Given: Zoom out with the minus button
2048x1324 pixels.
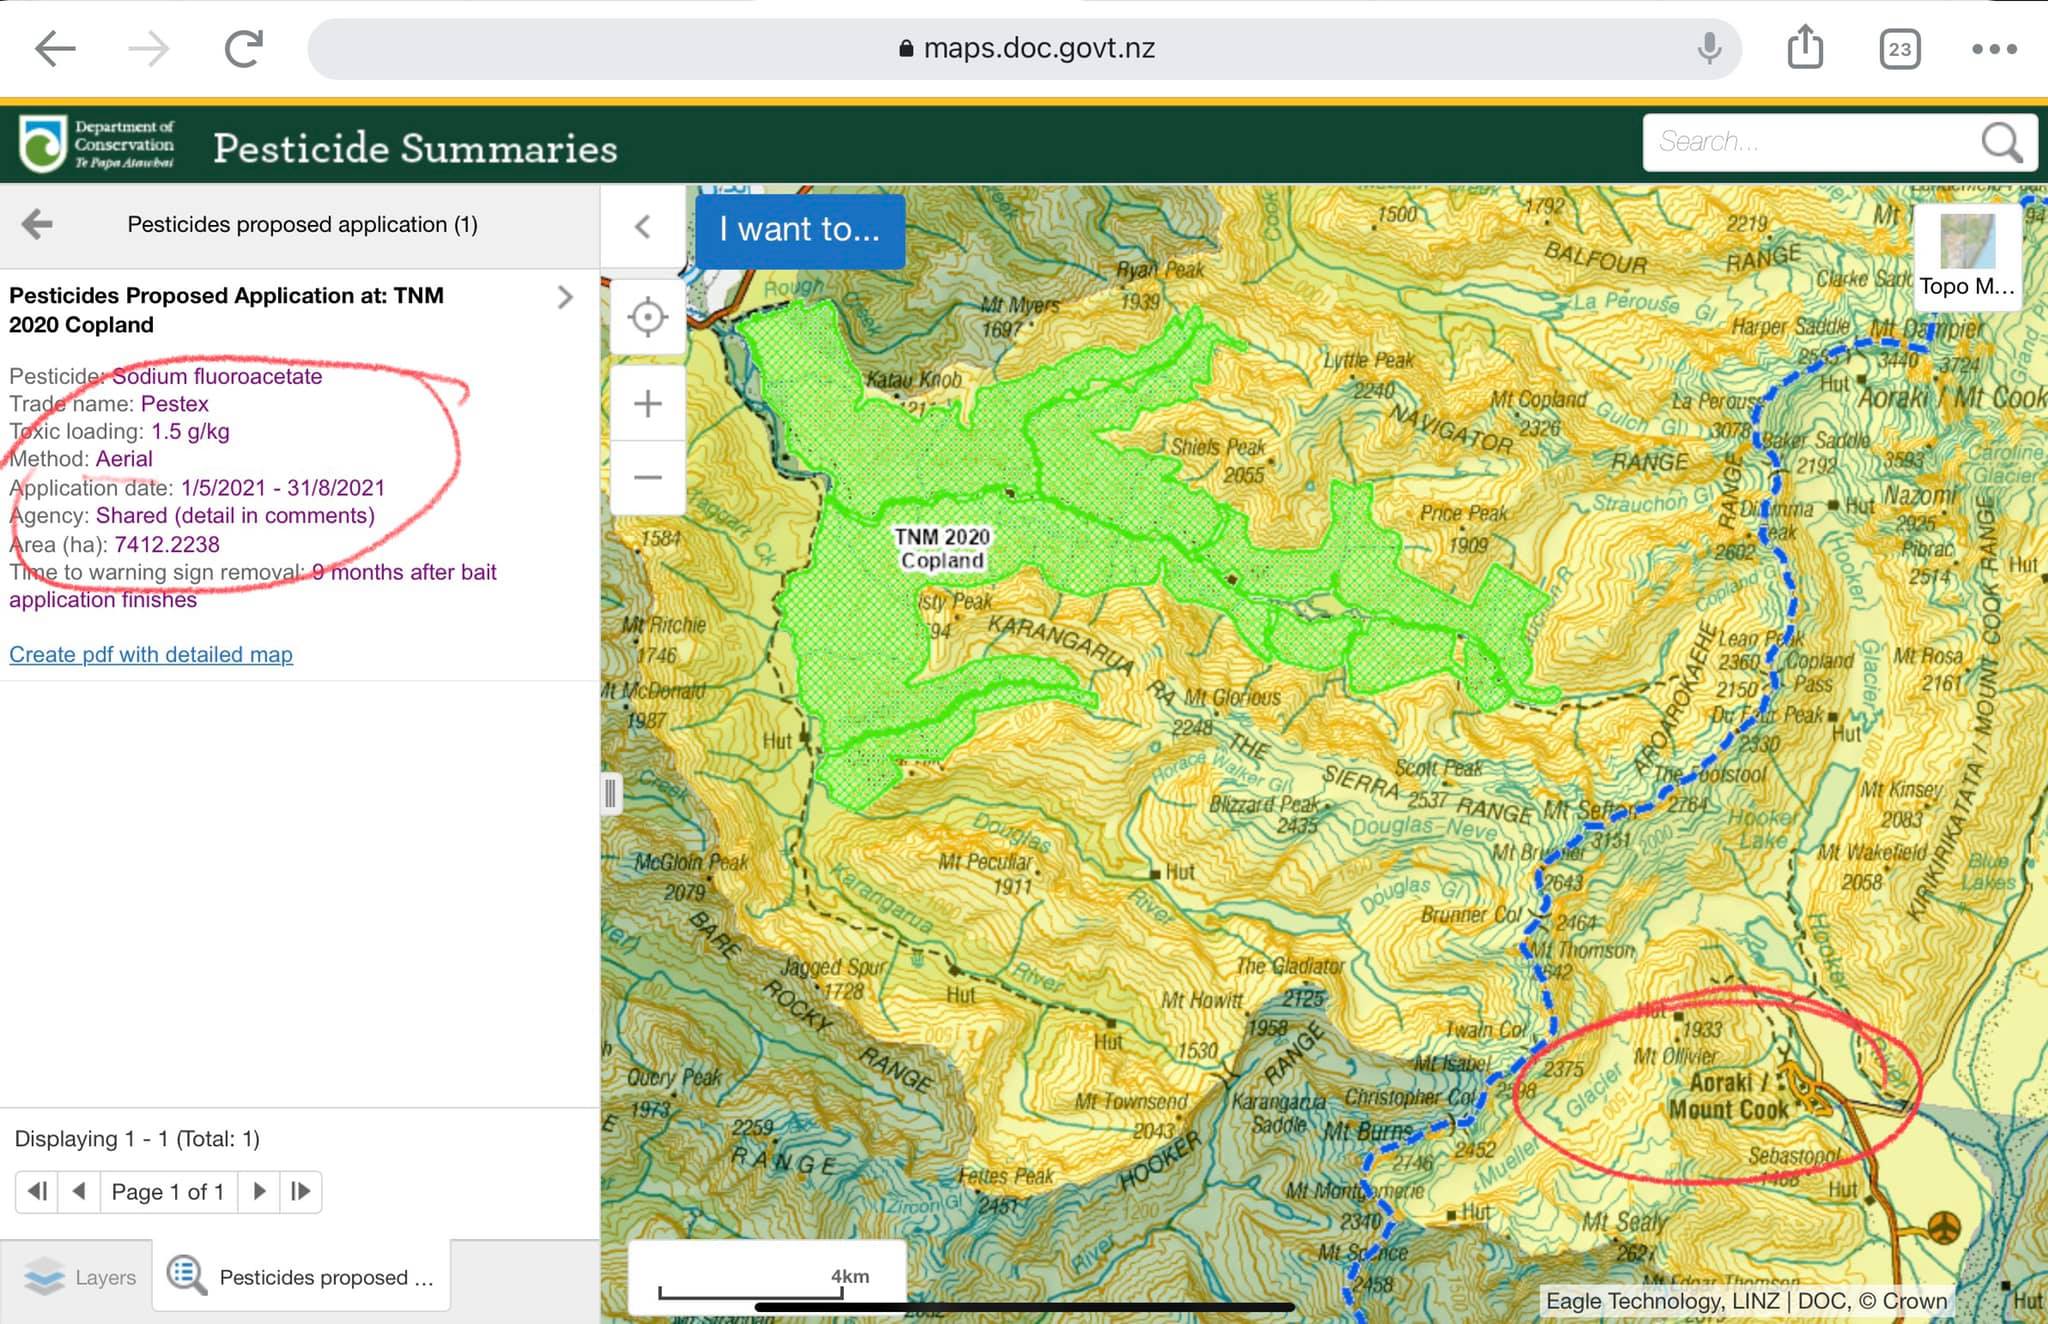Looking at the screenshot, I should tap(648, 477).
